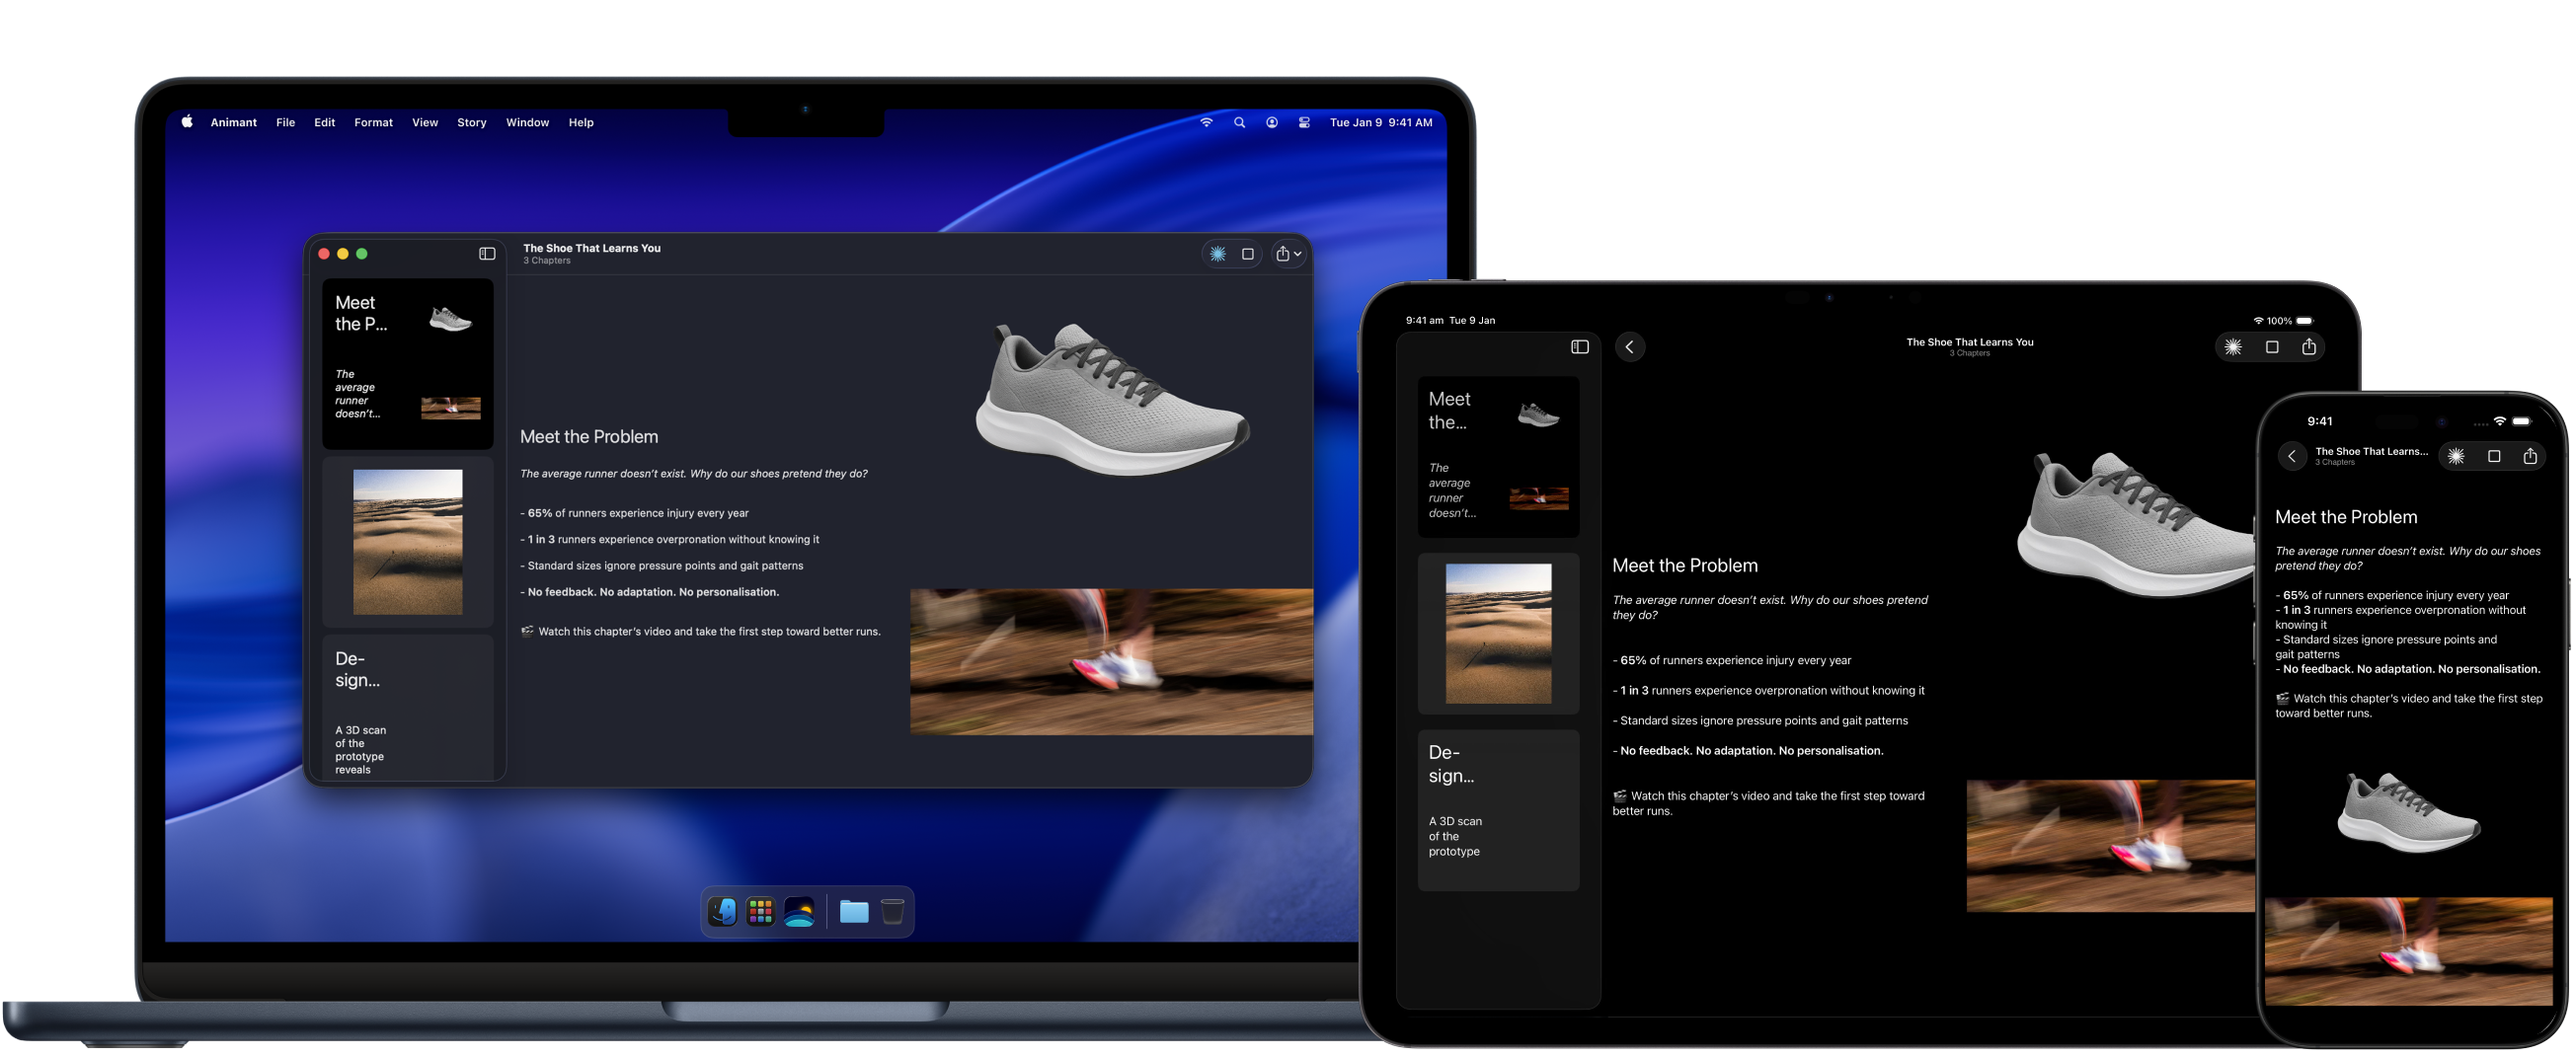Open the Animant app menu

pos(233,122)
